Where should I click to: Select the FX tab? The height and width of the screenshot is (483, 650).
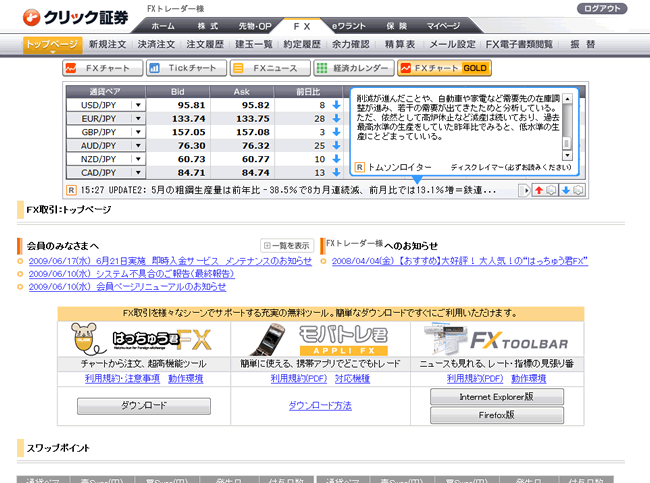pos(302,26)
